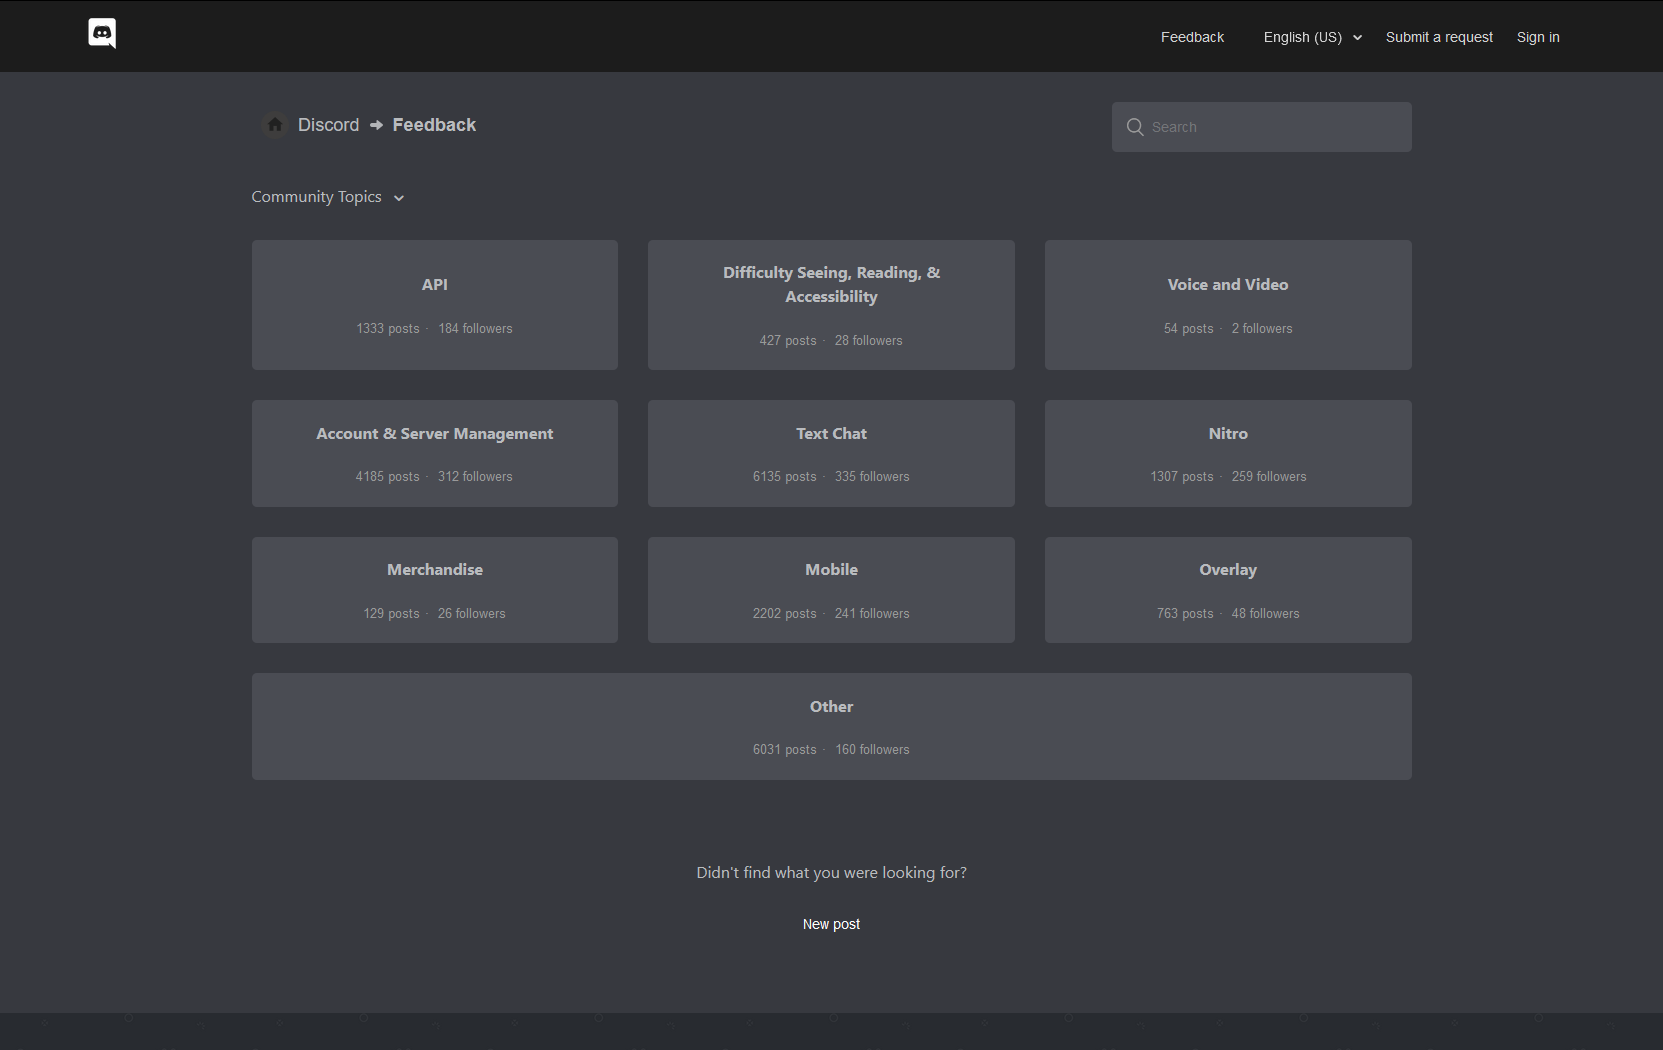Click the Discord logo in the header
The height and width of the screenshot is (1050, 1663).
pos(102,33)
